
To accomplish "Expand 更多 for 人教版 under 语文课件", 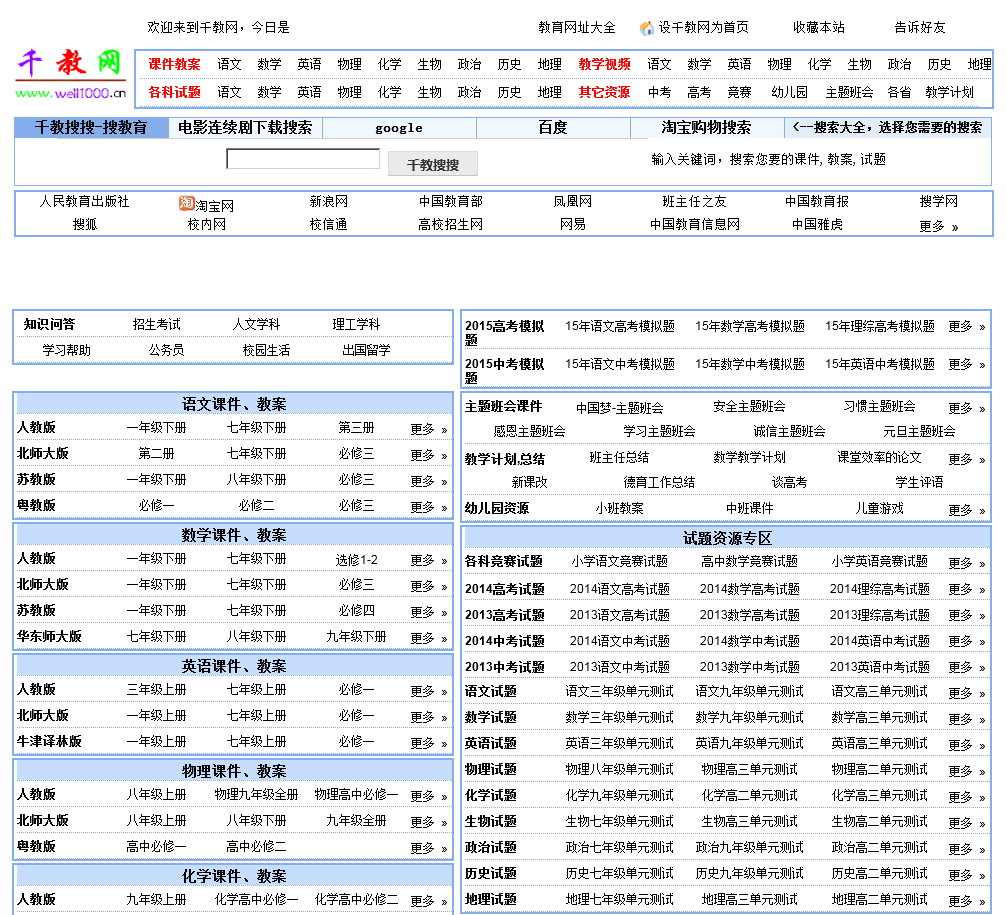I will (428, 430).
